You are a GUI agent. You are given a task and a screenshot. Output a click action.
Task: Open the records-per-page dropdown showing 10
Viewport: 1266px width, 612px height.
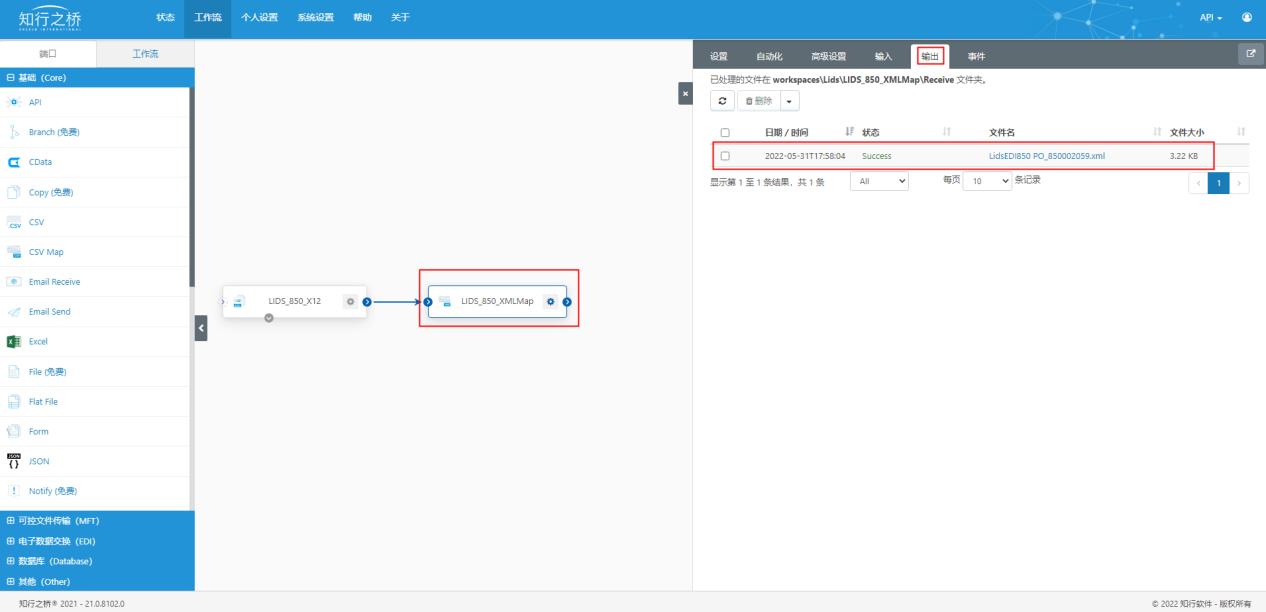[x=986, y=182]
